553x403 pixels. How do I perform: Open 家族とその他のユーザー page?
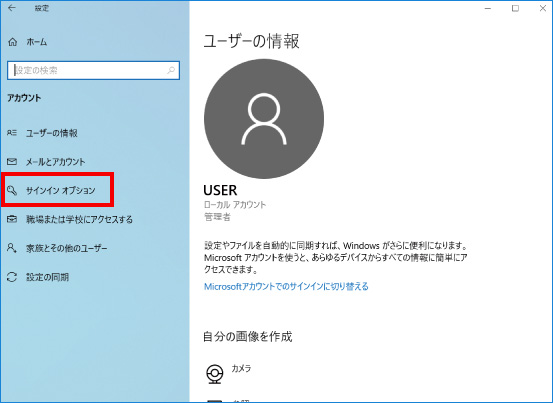pos(66,248)
